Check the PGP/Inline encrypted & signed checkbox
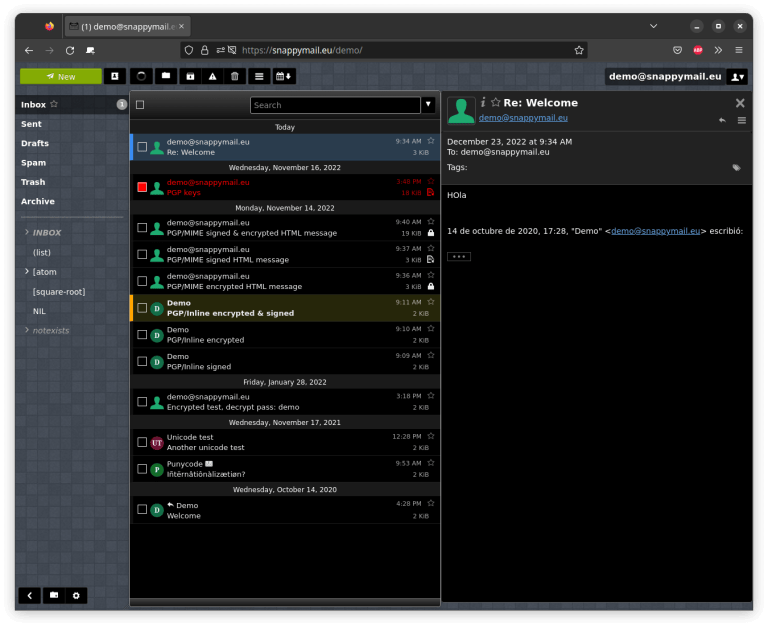The height and width of the screenshot is (627, 768). click(142, 308)
